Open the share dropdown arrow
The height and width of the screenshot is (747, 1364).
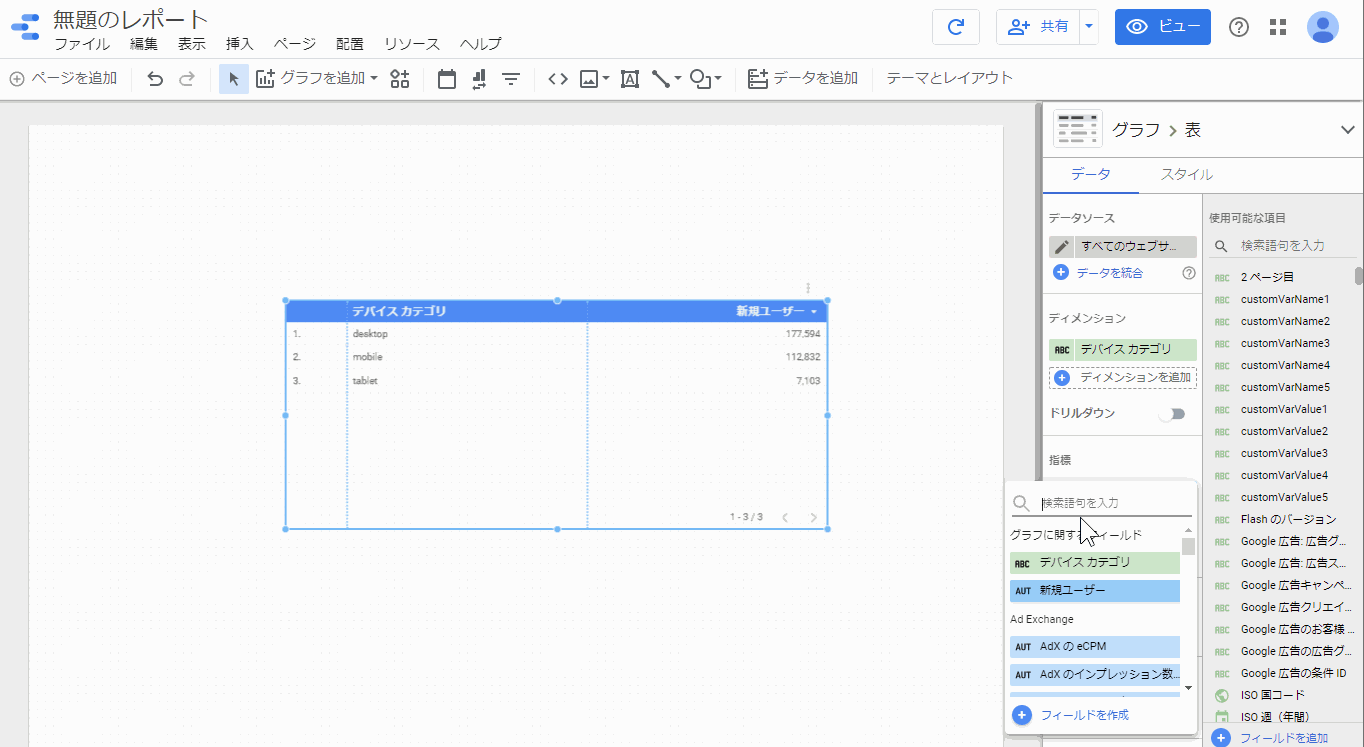click(1090, 27)
